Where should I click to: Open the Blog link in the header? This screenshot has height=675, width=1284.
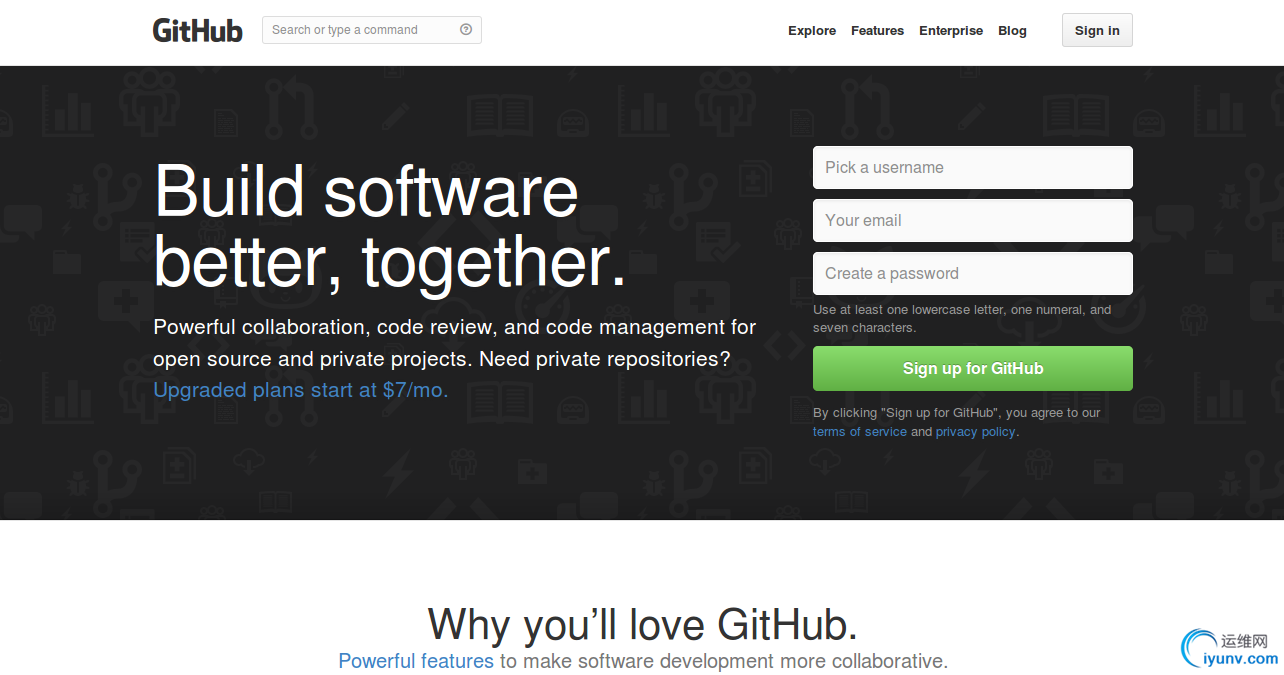point(1012,31)
